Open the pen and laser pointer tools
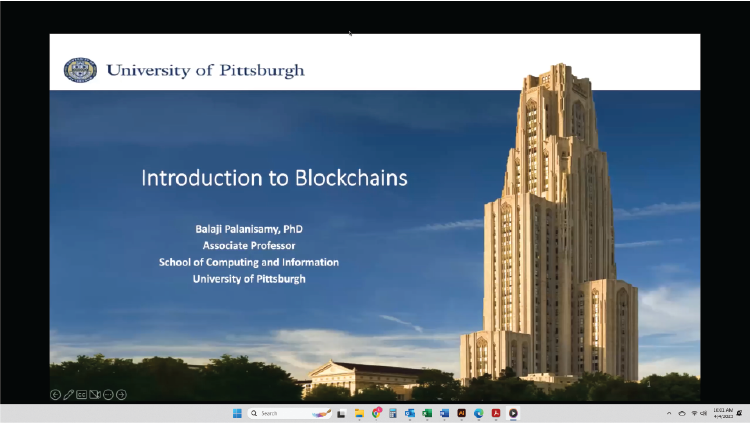Image resolution: width=750 pixels, height=423 pixels. [68, 394]
